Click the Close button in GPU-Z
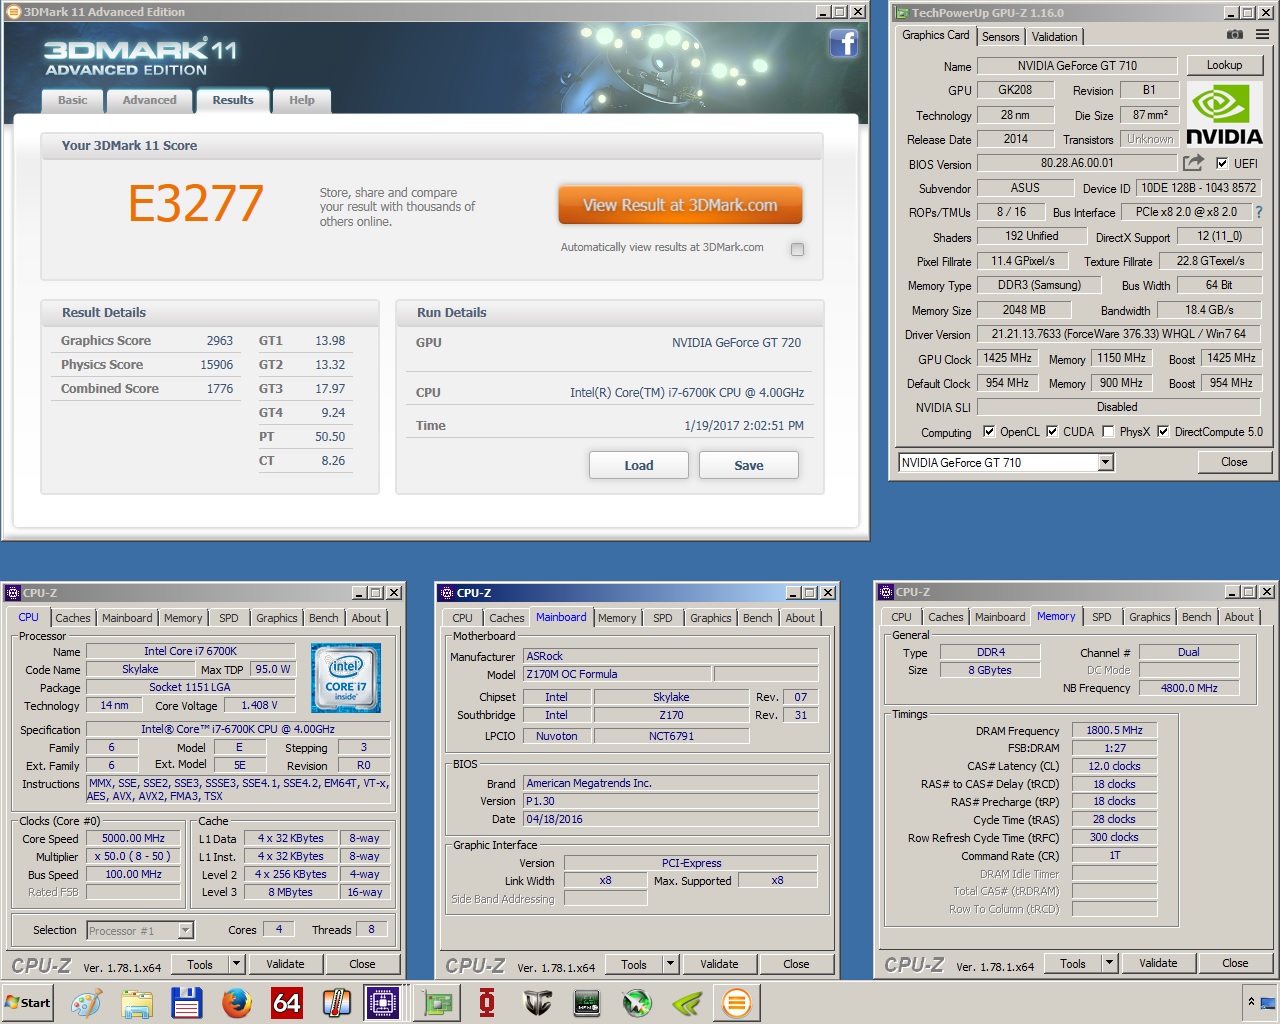1280x1024 pixels. (x=1234, y=462)
